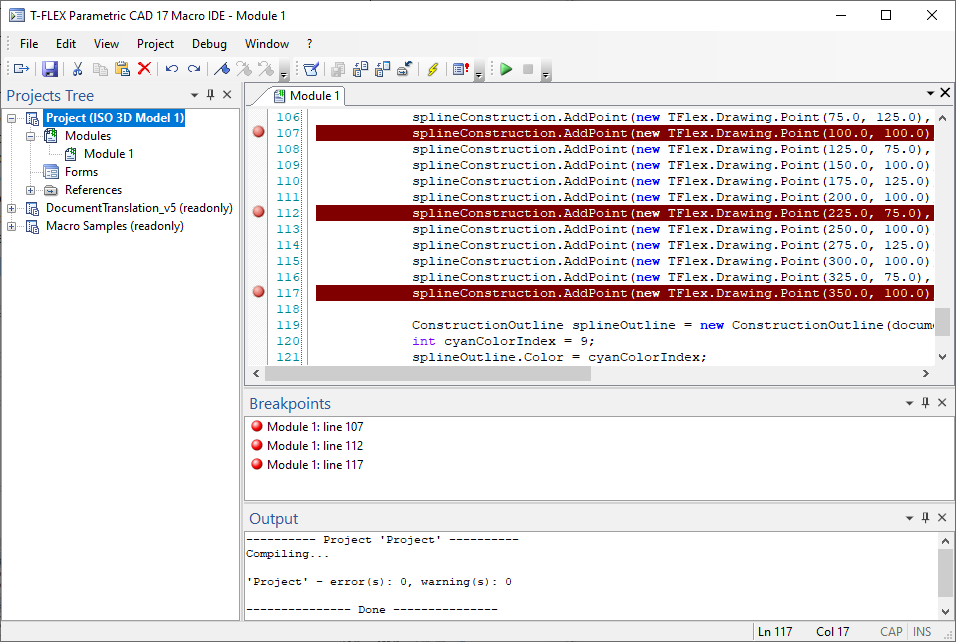
Task: Open the File menu
Action: 29,44
